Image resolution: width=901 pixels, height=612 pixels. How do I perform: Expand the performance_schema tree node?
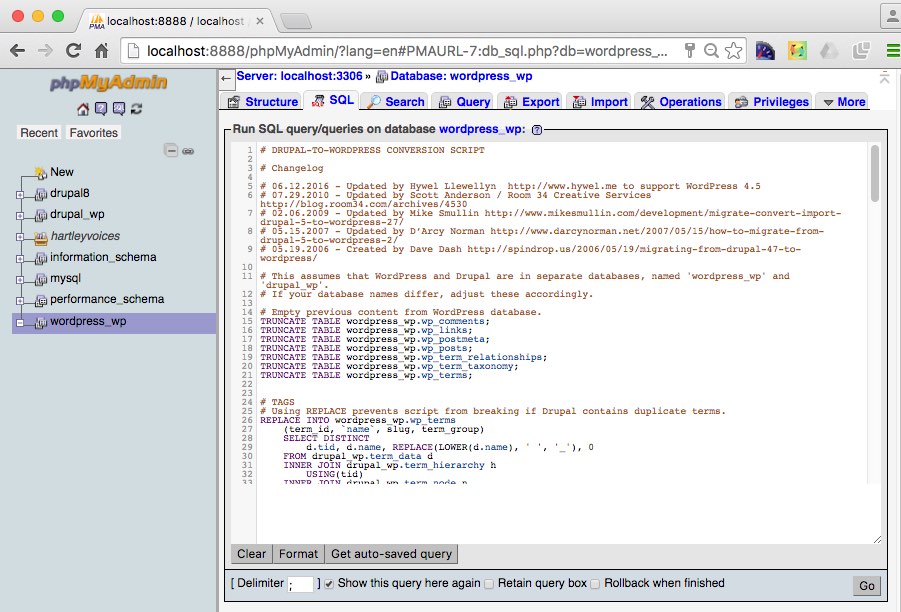20,301
